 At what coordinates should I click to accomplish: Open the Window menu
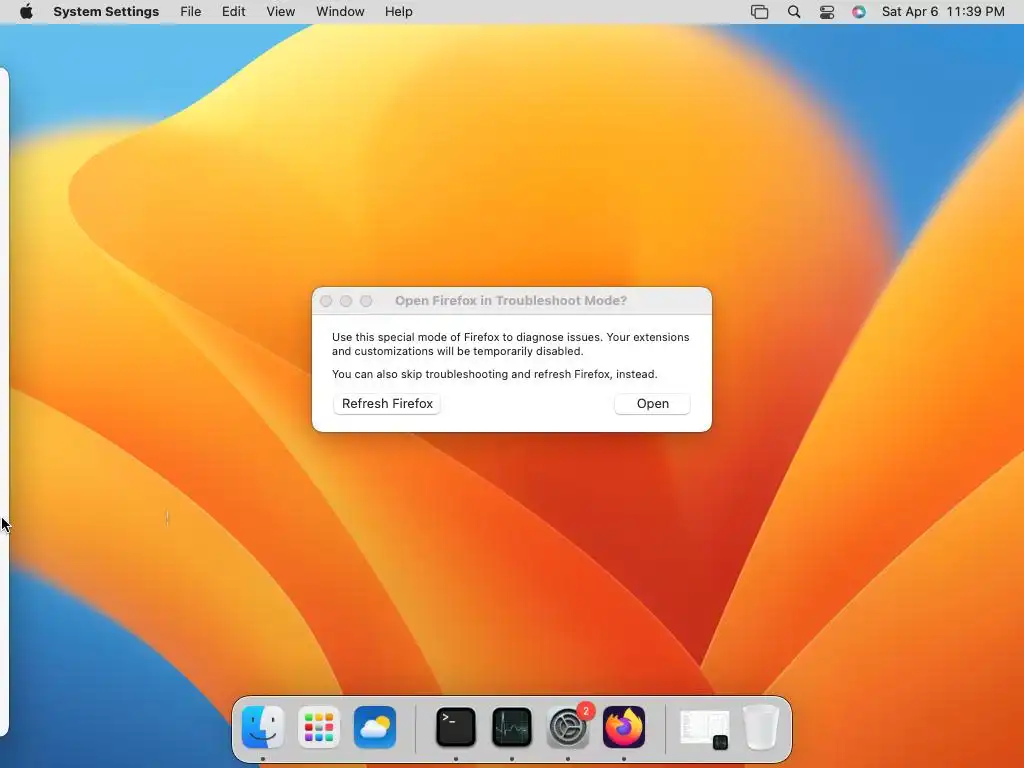[340, 12]
